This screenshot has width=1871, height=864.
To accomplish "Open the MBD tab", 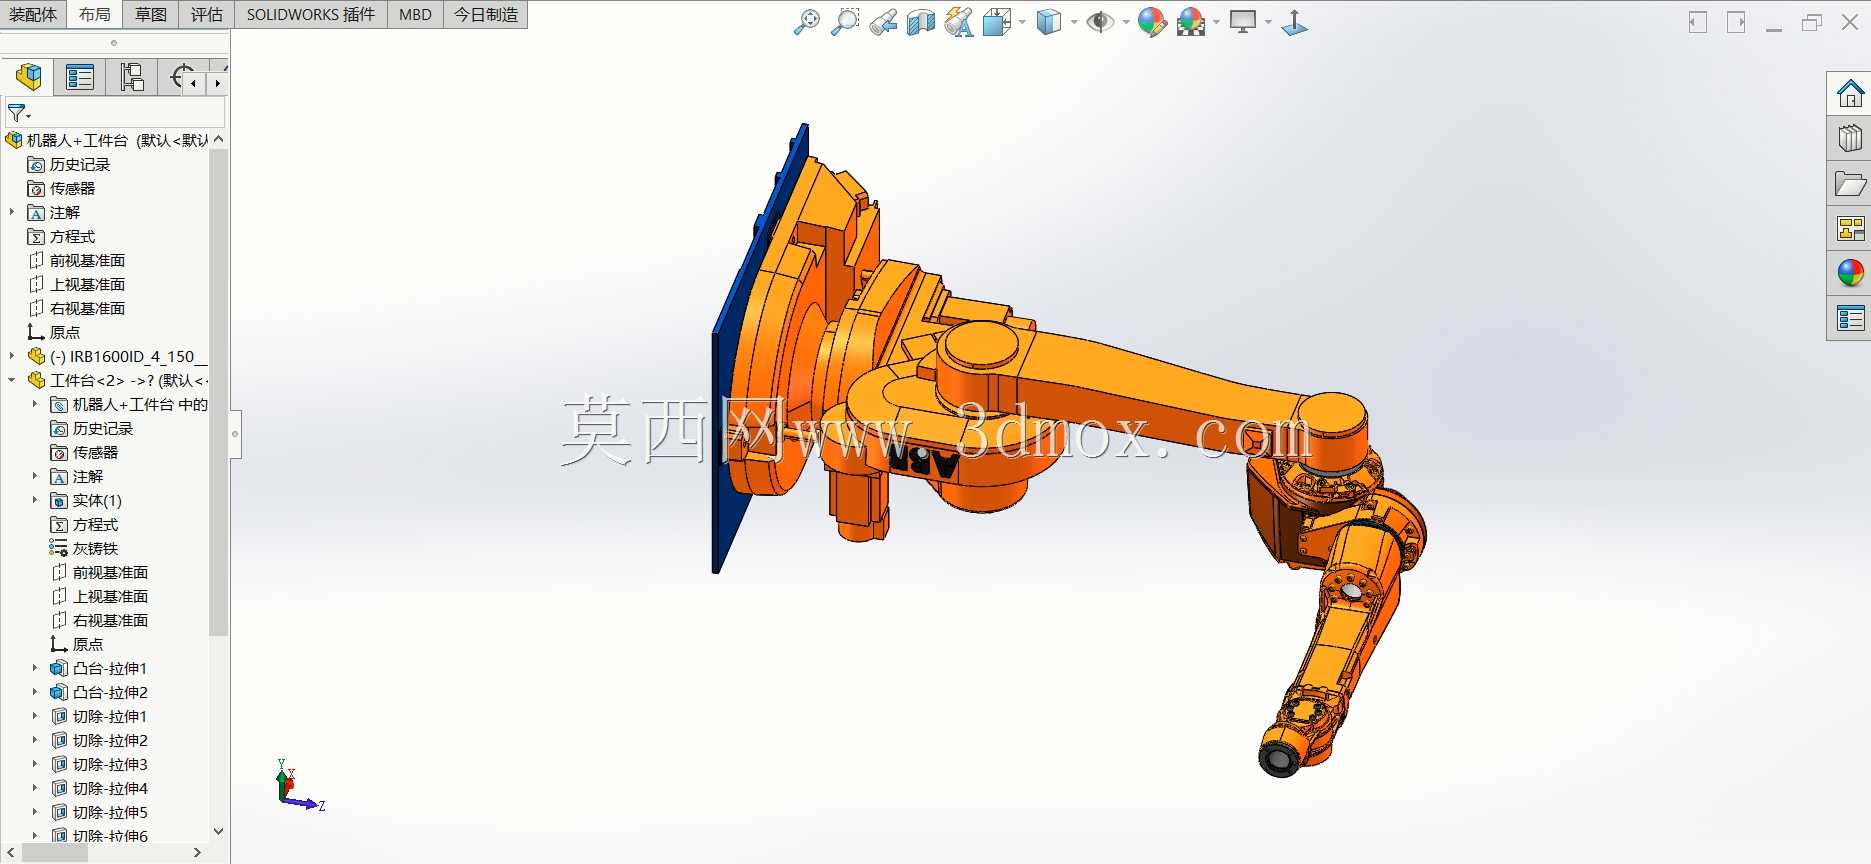I will (415, 14).
